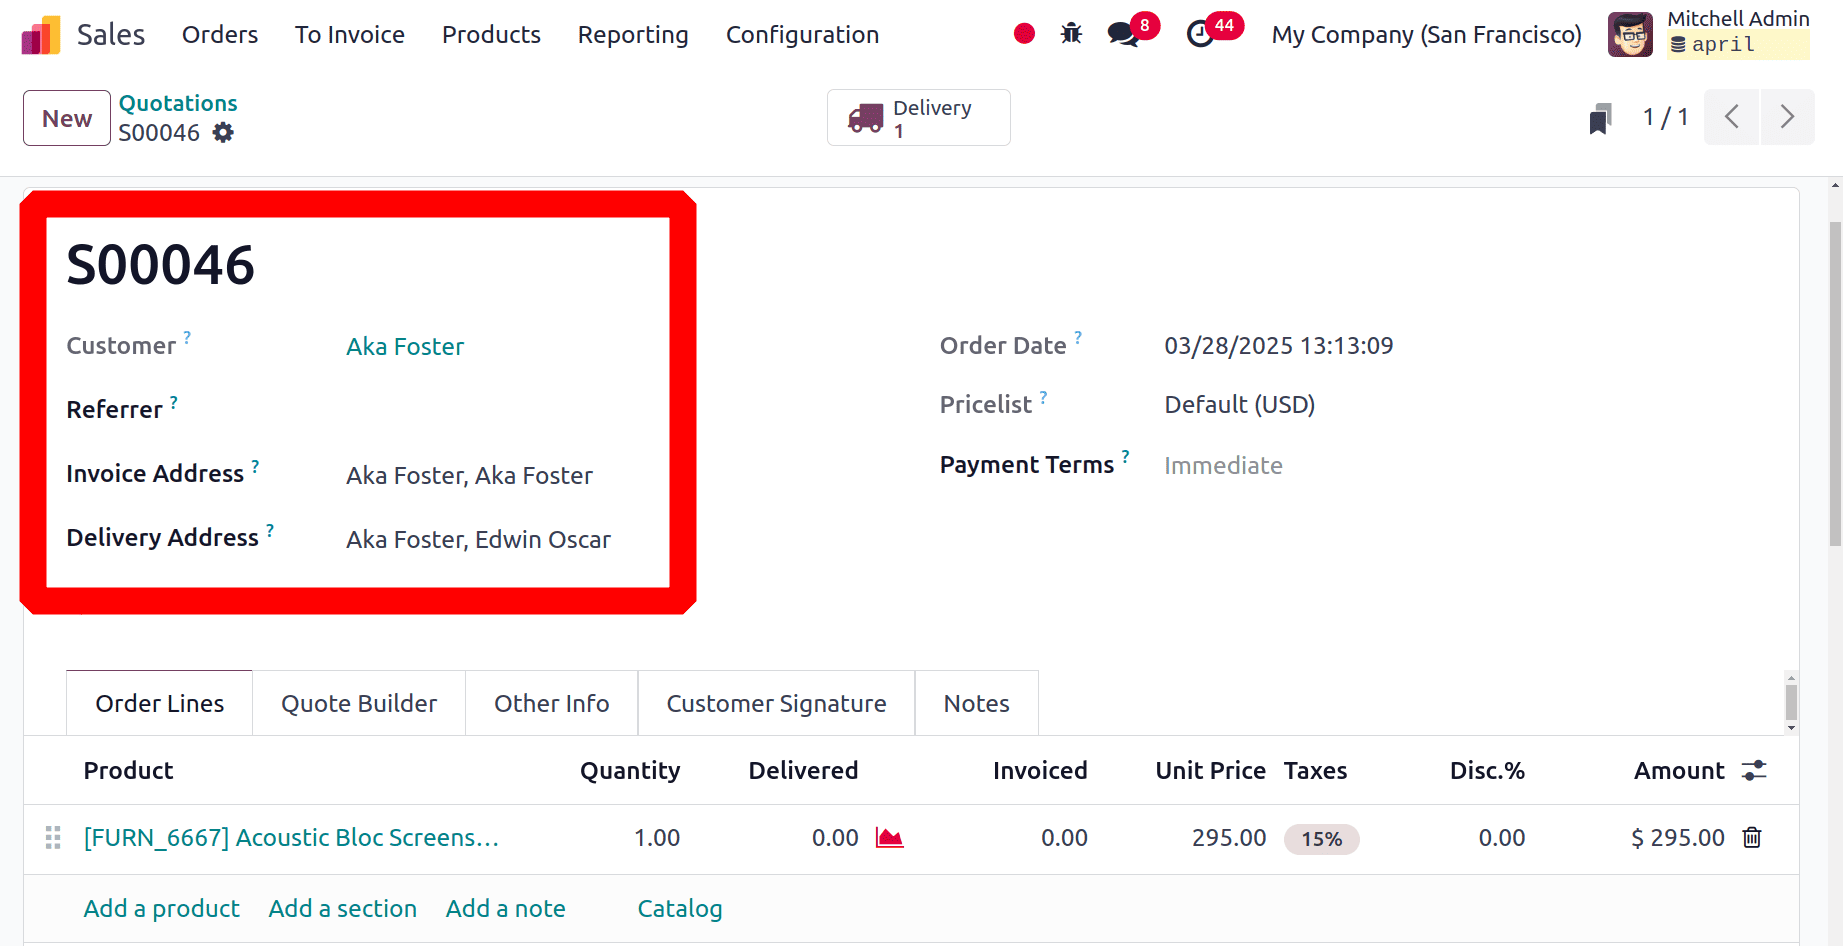The height and width of the screenshot is (946, 1843).
Task: Toggle the optional columns selector icon
Action: (1755, 770)
